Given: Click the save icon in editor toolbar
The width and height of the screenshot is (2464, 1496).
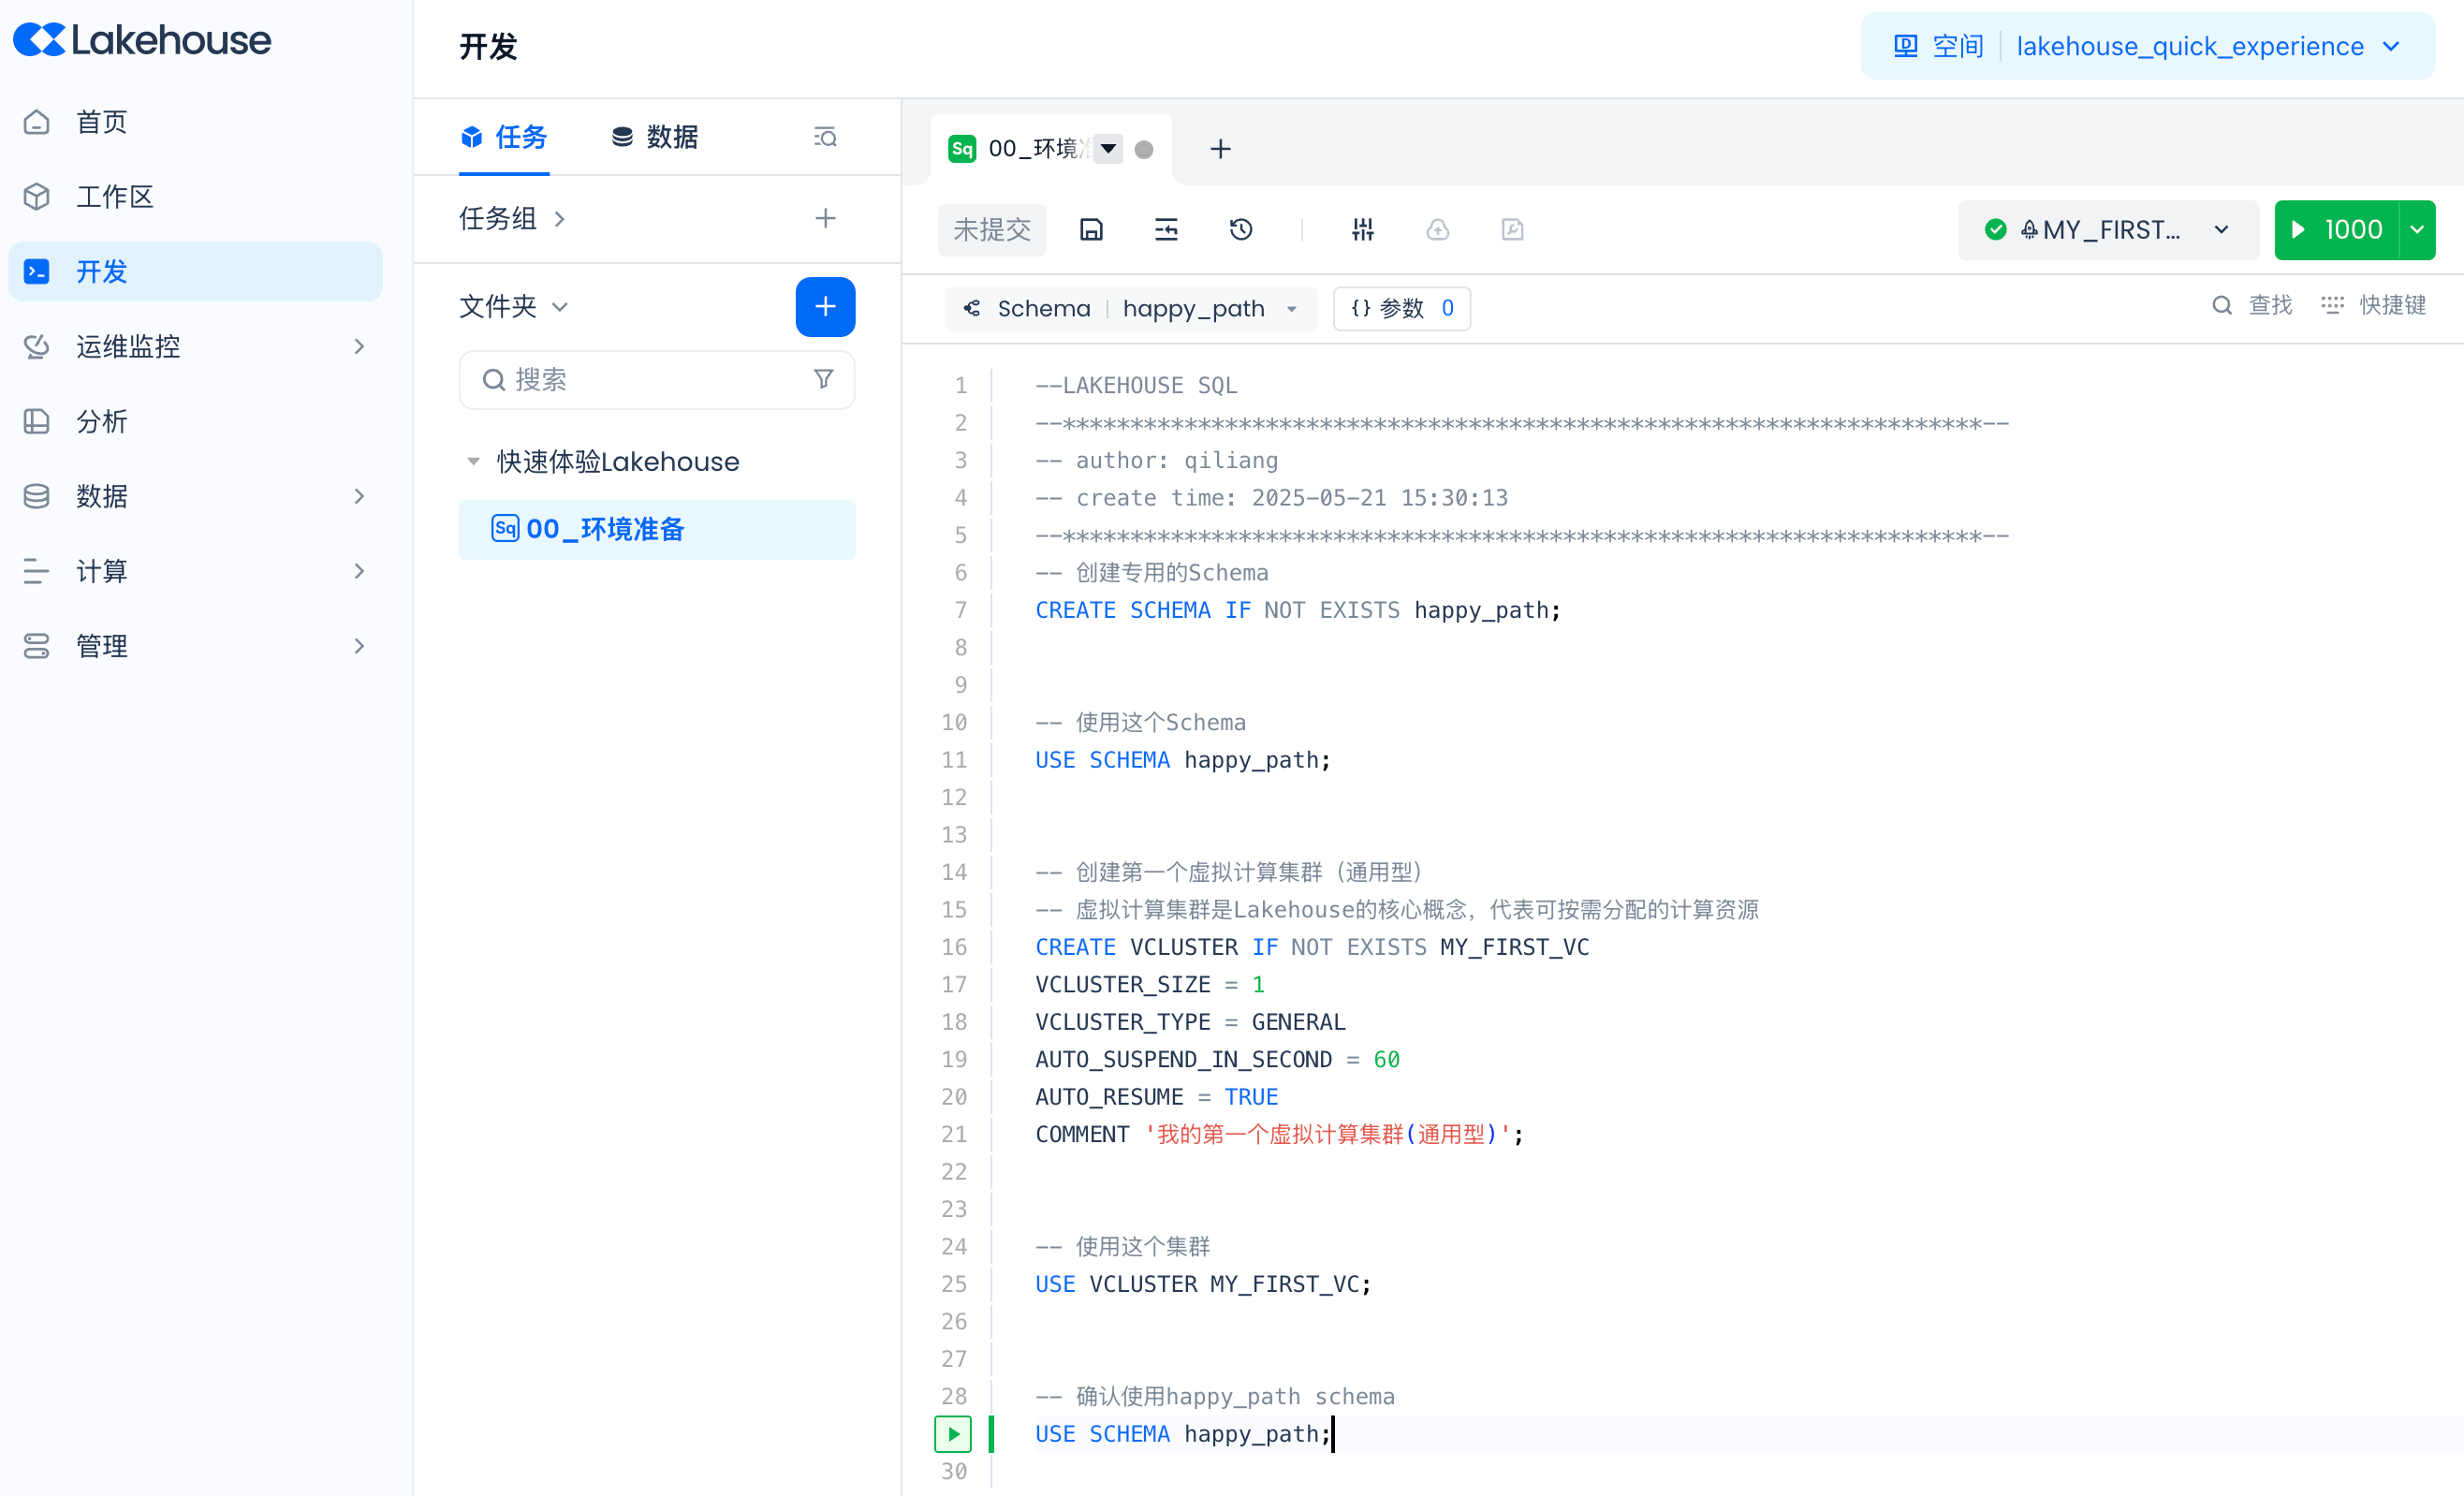Looking at the screenshot, I should 1091,230.
